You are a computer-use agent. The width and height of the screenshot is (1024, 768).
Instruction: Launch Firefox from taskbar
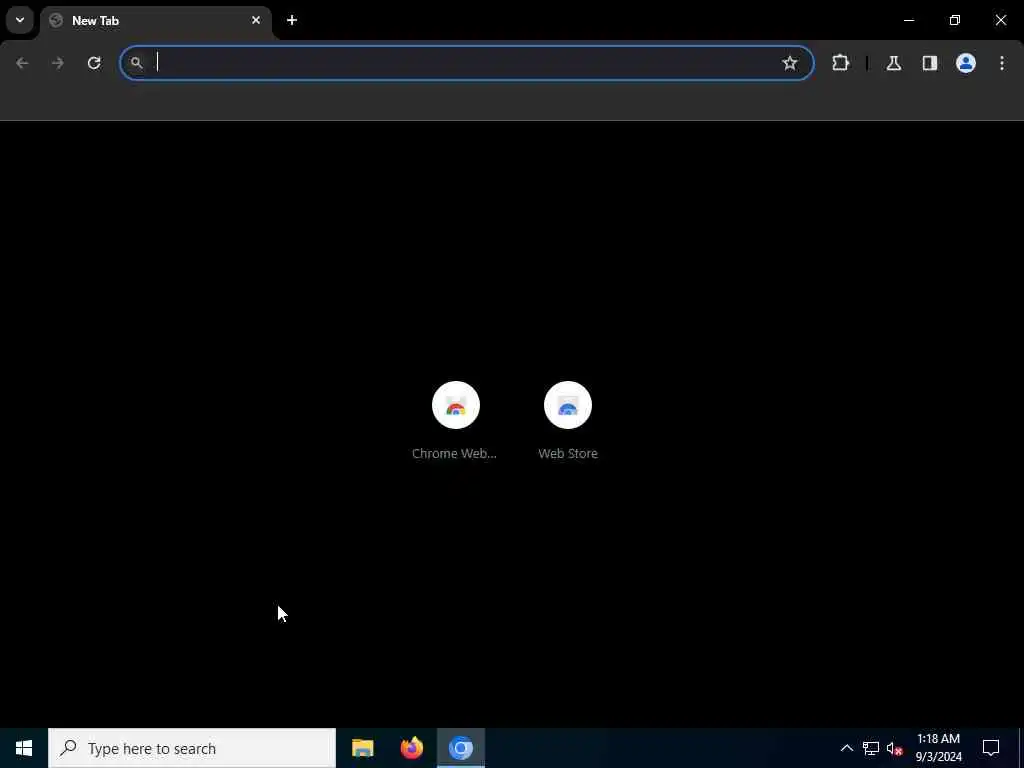coord(411,748)
